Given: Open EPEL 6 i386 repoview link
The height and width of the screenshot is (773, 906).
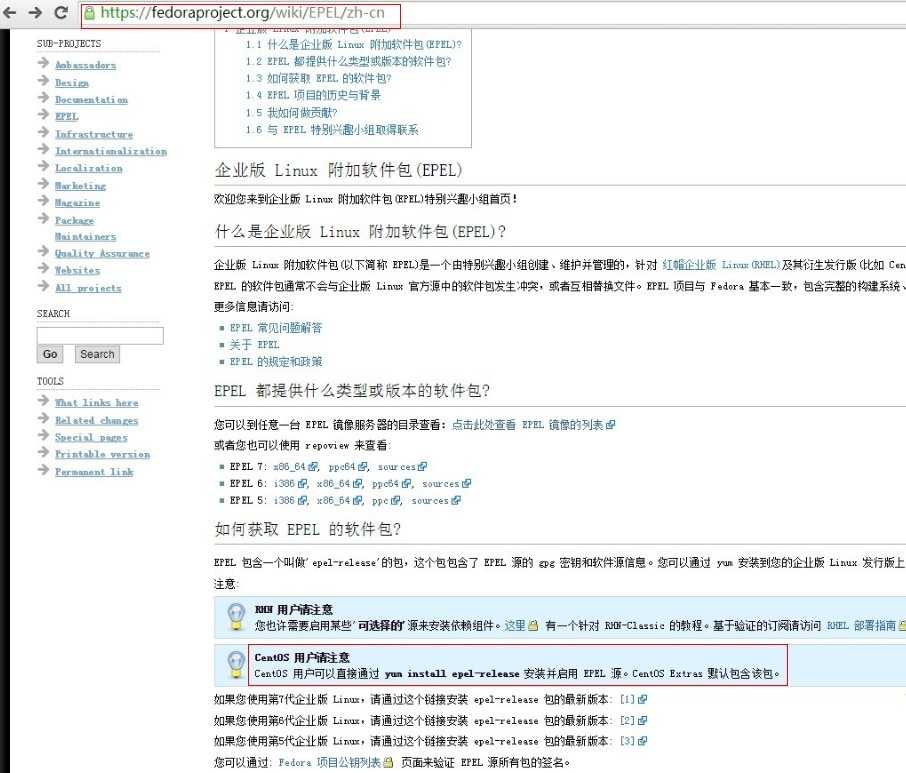Looking at the screenshot, I should pyautogui.click(x=290, y=484).
